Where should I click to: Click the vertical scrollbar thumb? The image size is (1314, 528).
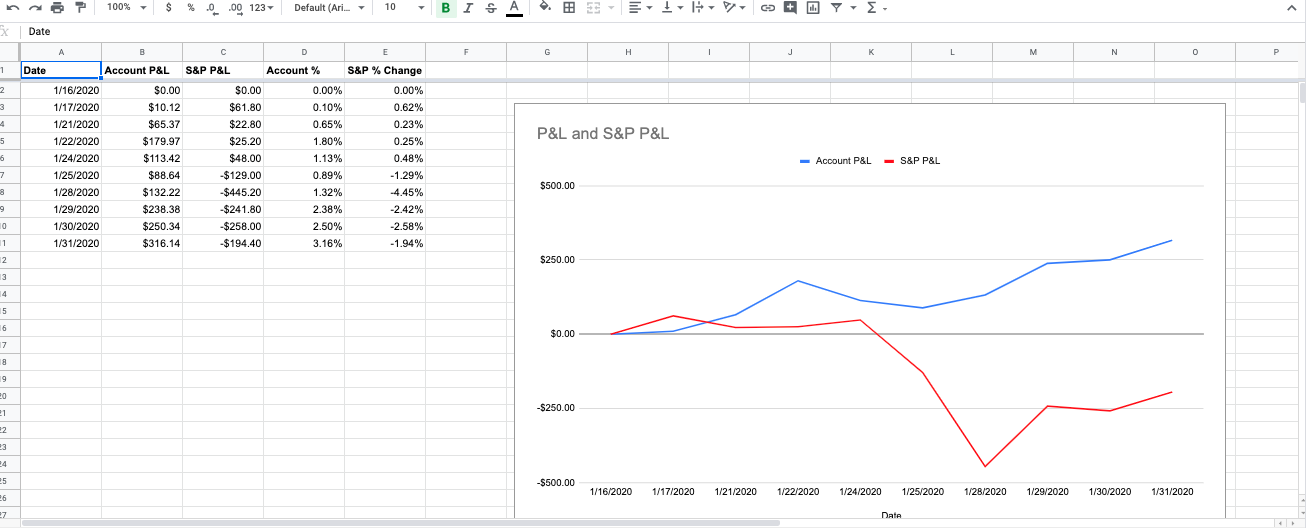pos(1302,94)
